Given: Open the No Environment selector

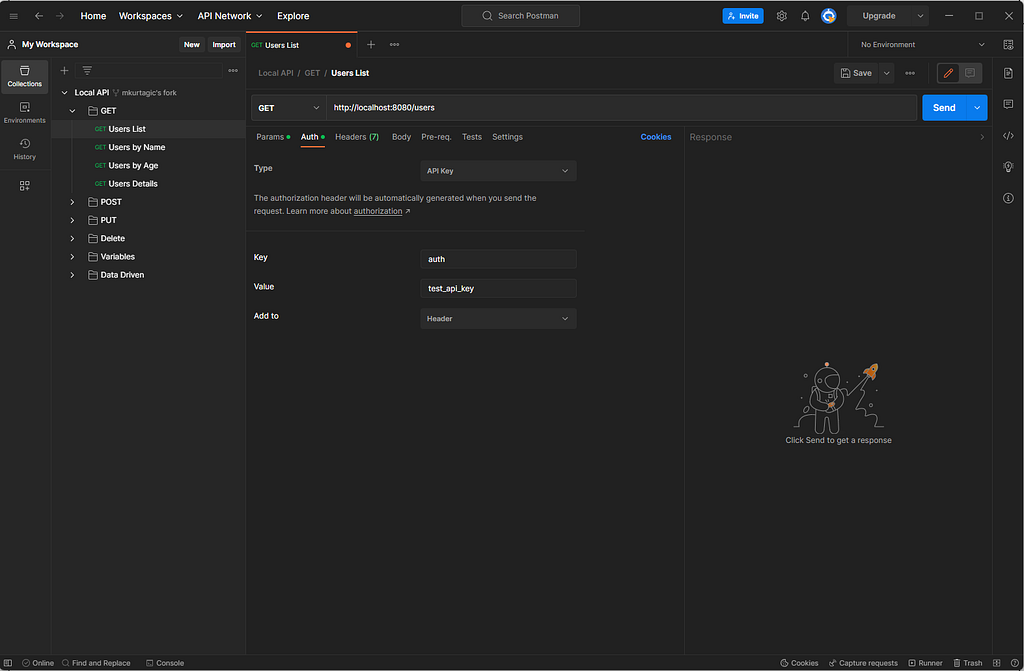Looking at the screenshot, I should tap(922, 44).
